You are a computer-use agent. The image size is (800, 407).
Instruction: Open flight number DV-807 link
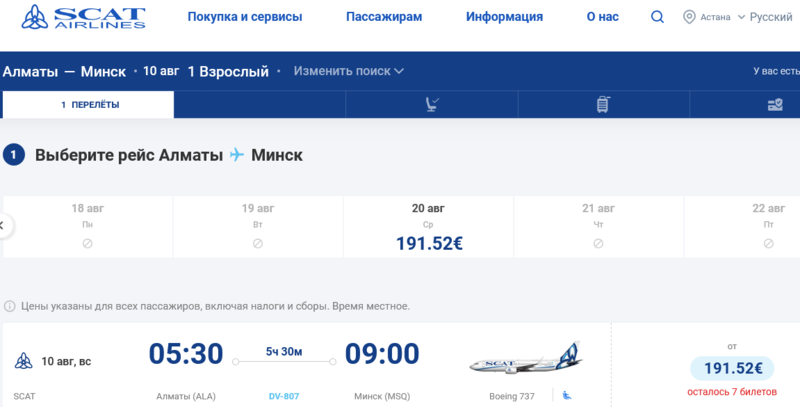[x=286, y=395]
